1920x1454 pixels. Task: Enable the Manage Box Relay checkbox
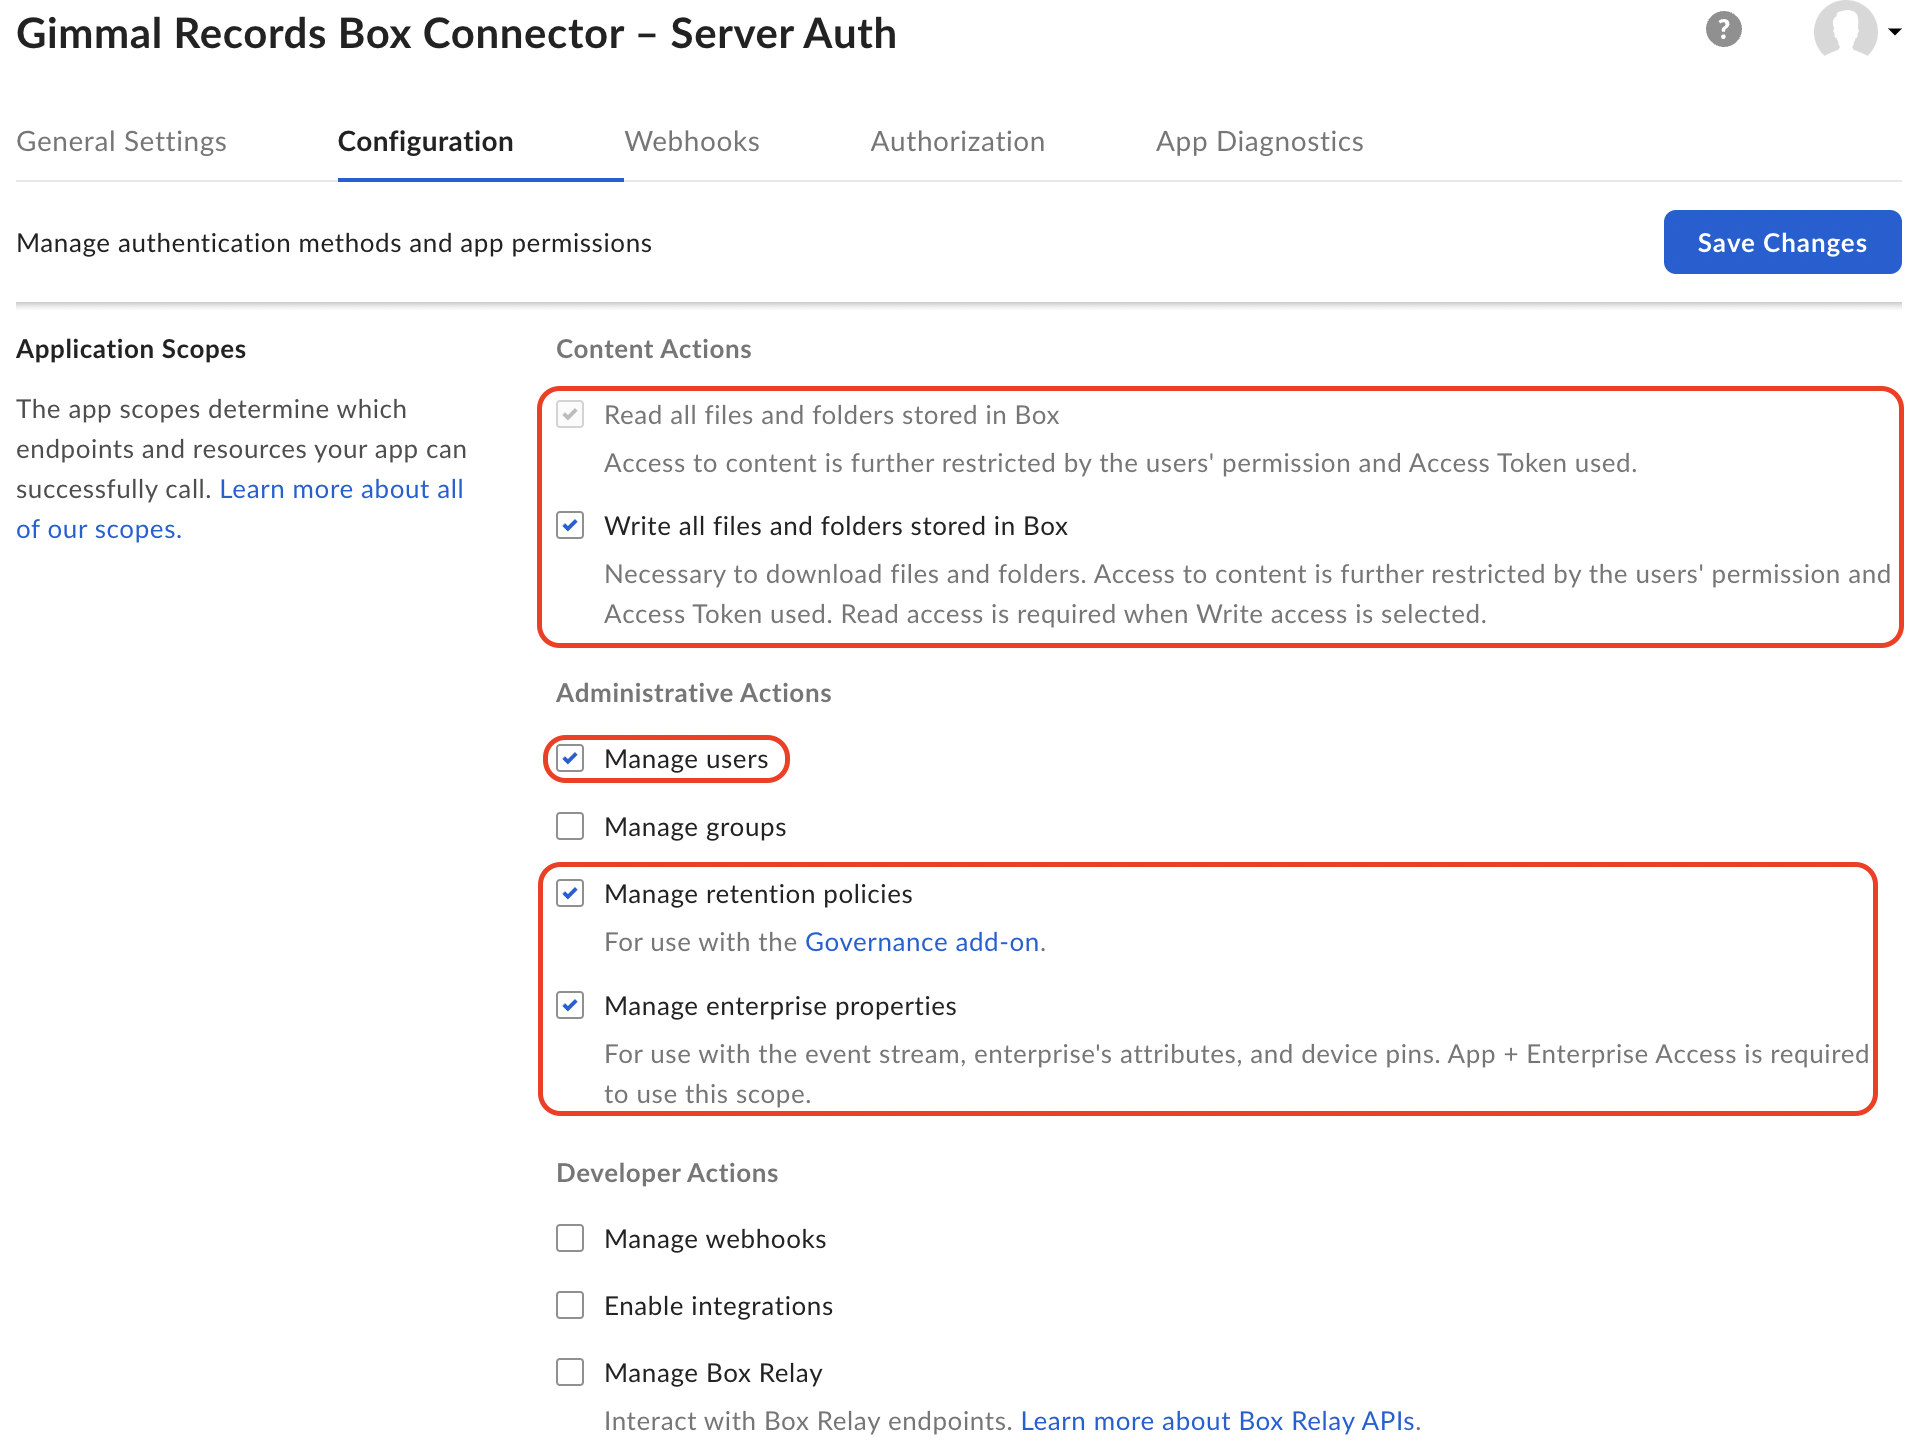(570, 1372)
